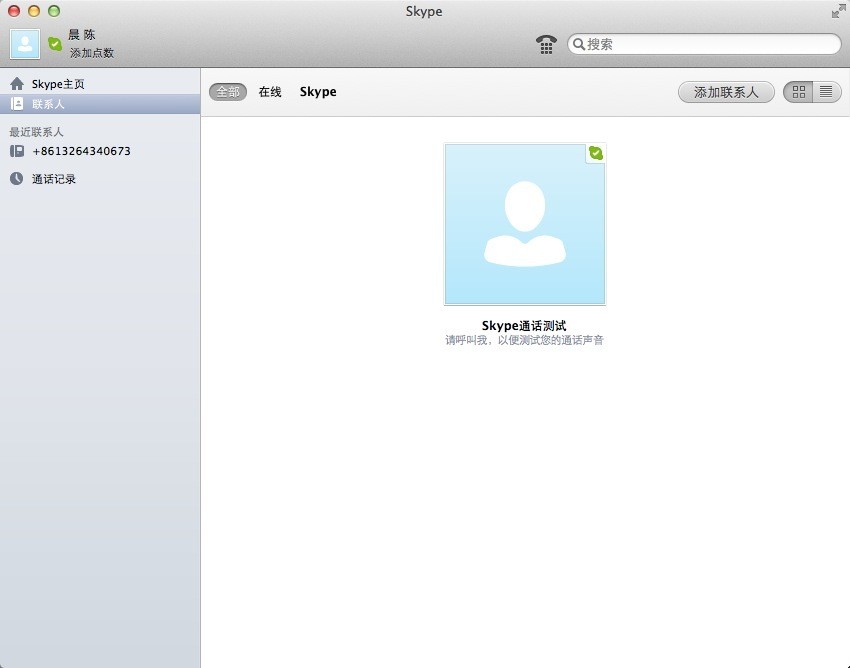Viewport: 850px width, 668px height.
Task: Click the Skype通话测试 contact name
Action: pos(524,325)
